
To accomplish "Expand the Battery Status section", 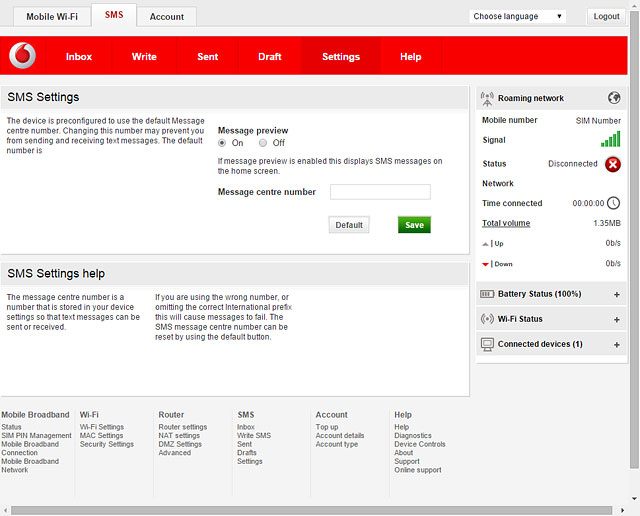I will click(616, 294).
